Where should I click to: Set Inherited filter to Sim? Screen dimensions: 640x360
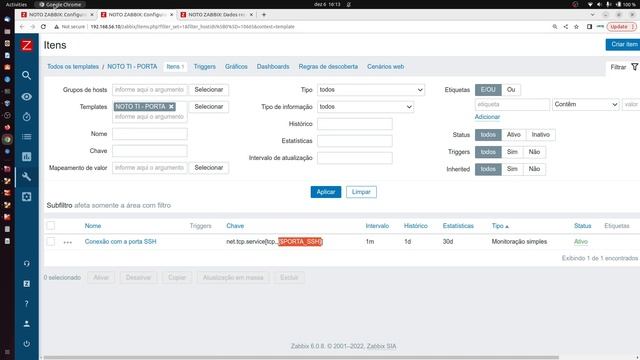click(x=512, y=169)
